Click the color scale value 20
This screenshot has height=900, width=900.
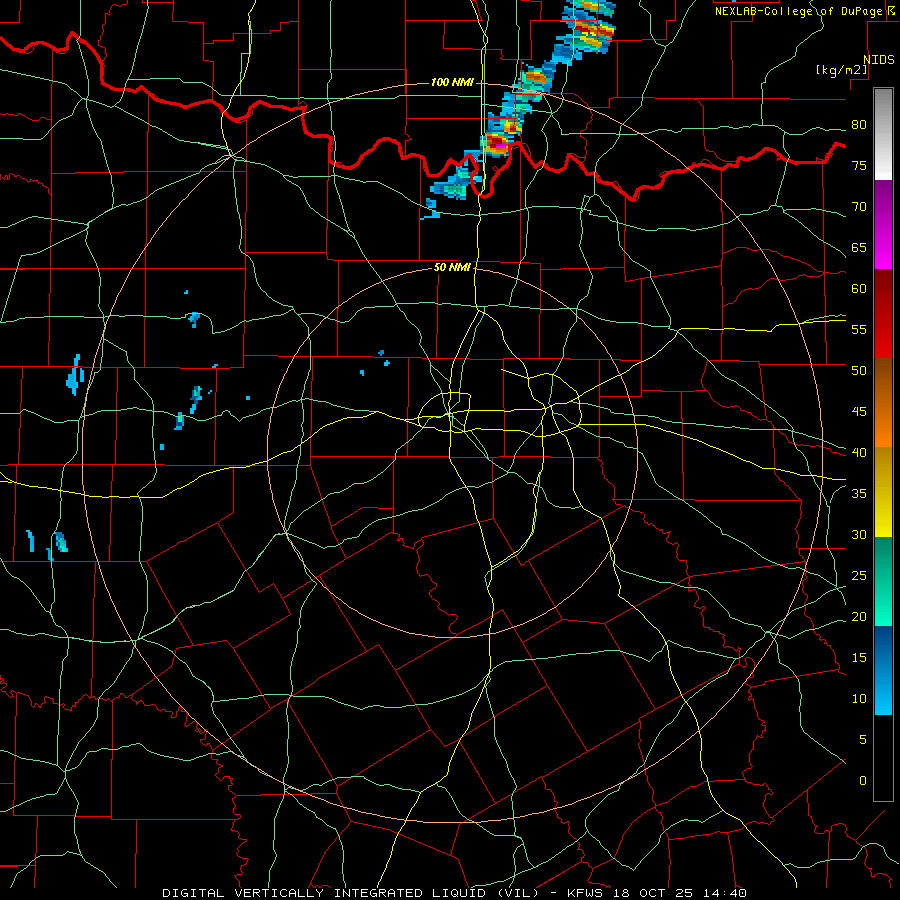pyautogui.click(x=859, y=616)
